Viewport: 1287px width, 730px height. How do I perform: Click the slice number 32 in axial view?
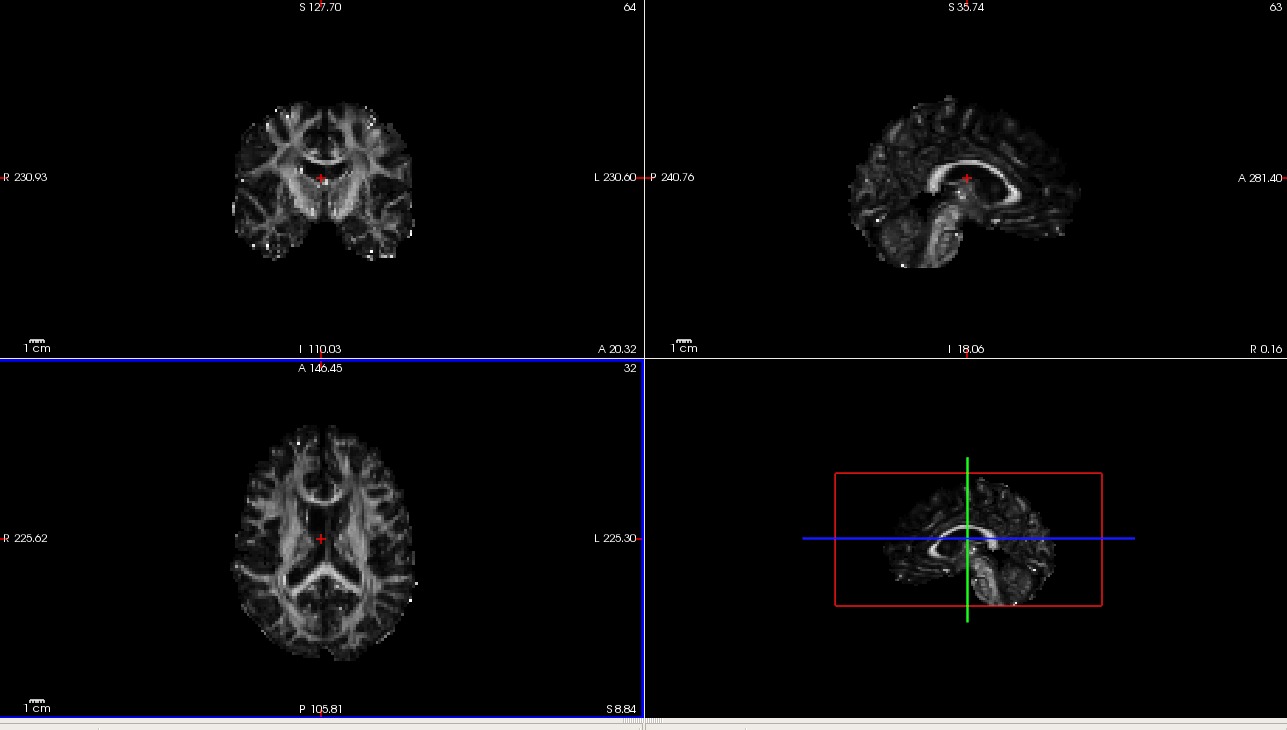629,368
